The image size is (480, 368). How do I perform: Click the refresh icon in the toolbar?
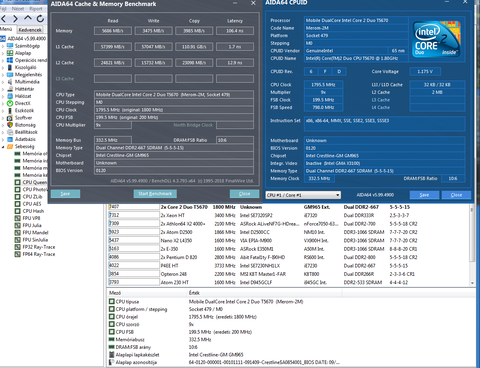40,19
